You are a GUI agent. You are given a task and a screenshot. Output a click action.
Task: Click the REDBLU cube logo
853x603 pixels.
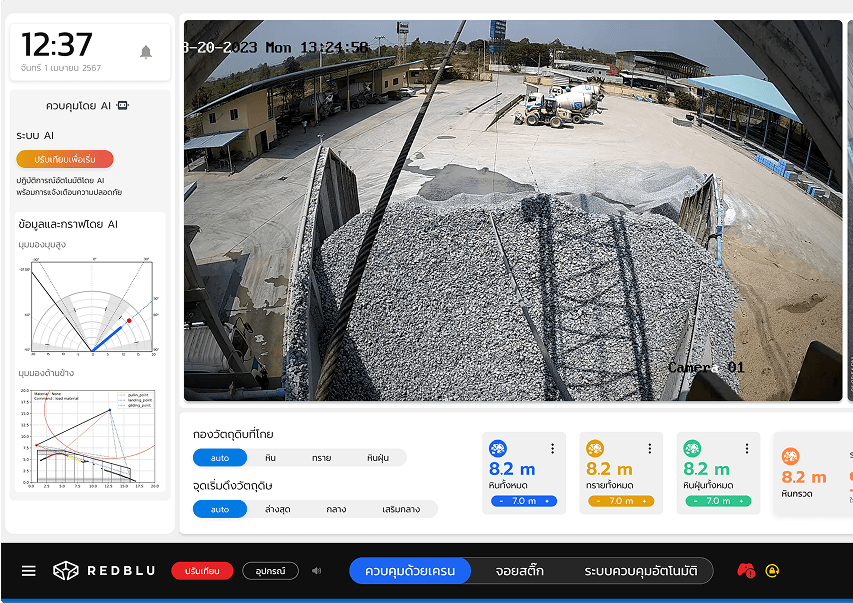[x=66, y=571]
